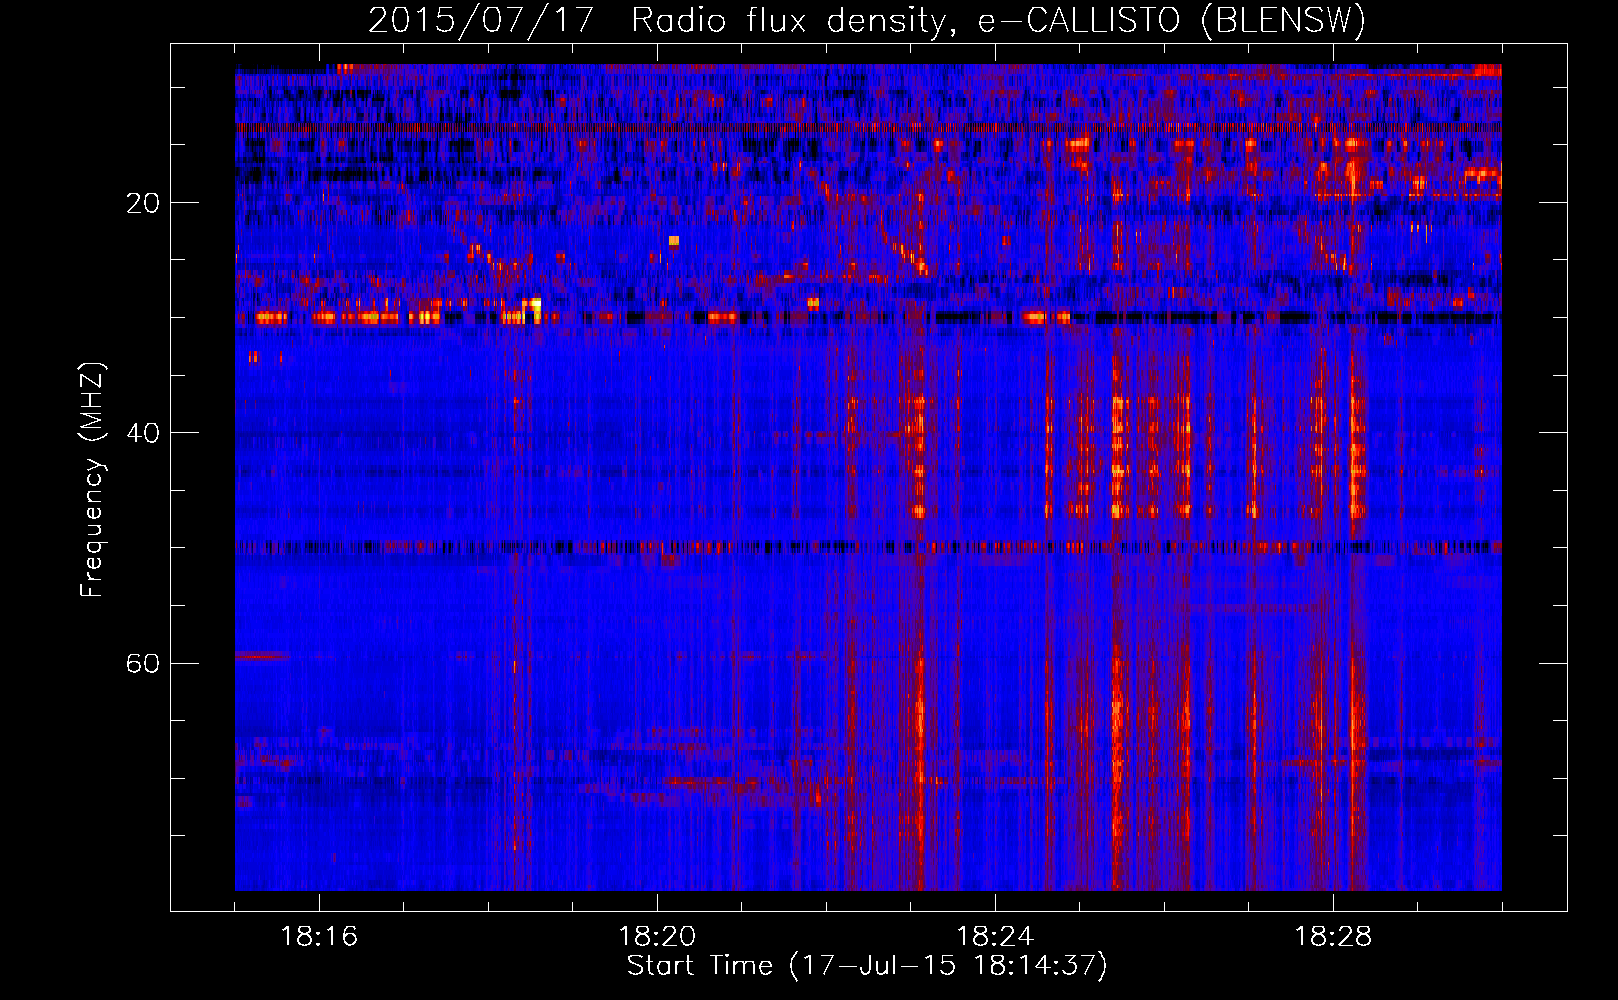
Task: Click the 18:24 time tick label
Action: (995, 937)
